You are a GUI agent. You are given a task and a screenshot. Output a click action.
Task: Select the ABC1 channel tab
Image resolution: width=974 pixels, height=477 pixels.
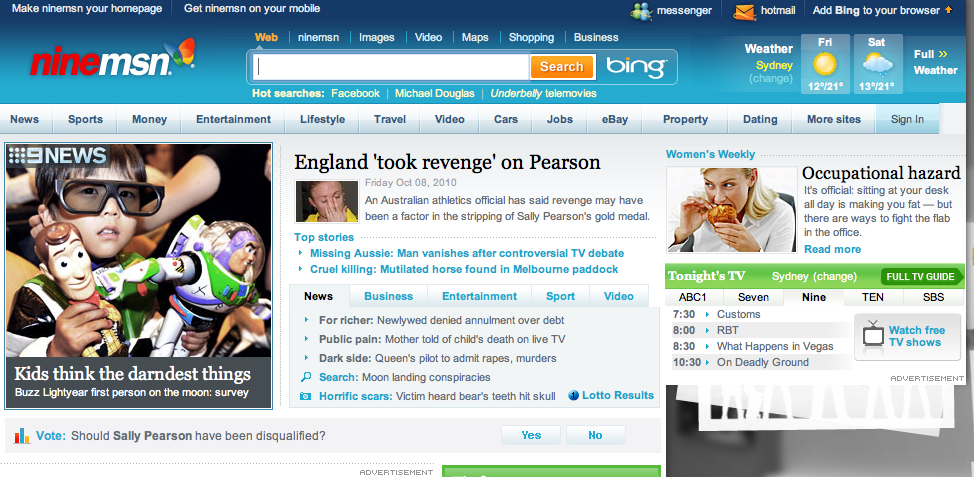(x=693, y=297)
